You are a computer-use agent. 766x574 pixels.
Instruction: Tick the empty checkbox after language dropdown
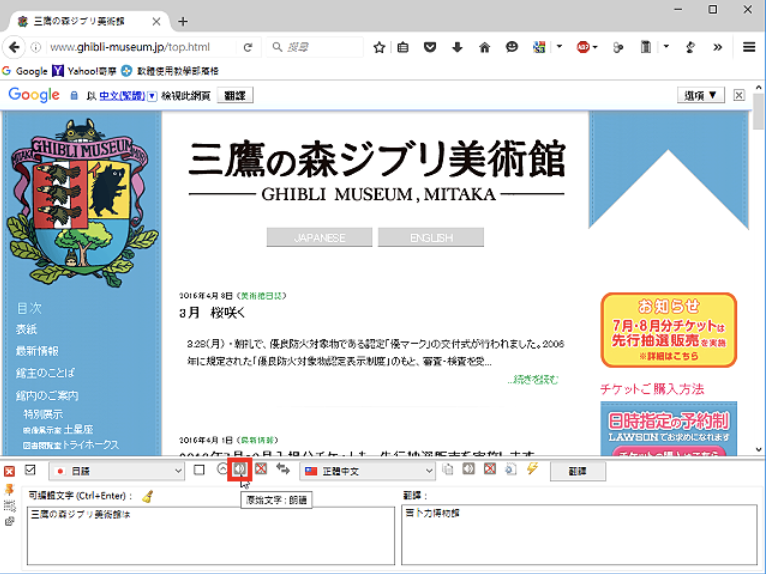[x=199, y=470]
